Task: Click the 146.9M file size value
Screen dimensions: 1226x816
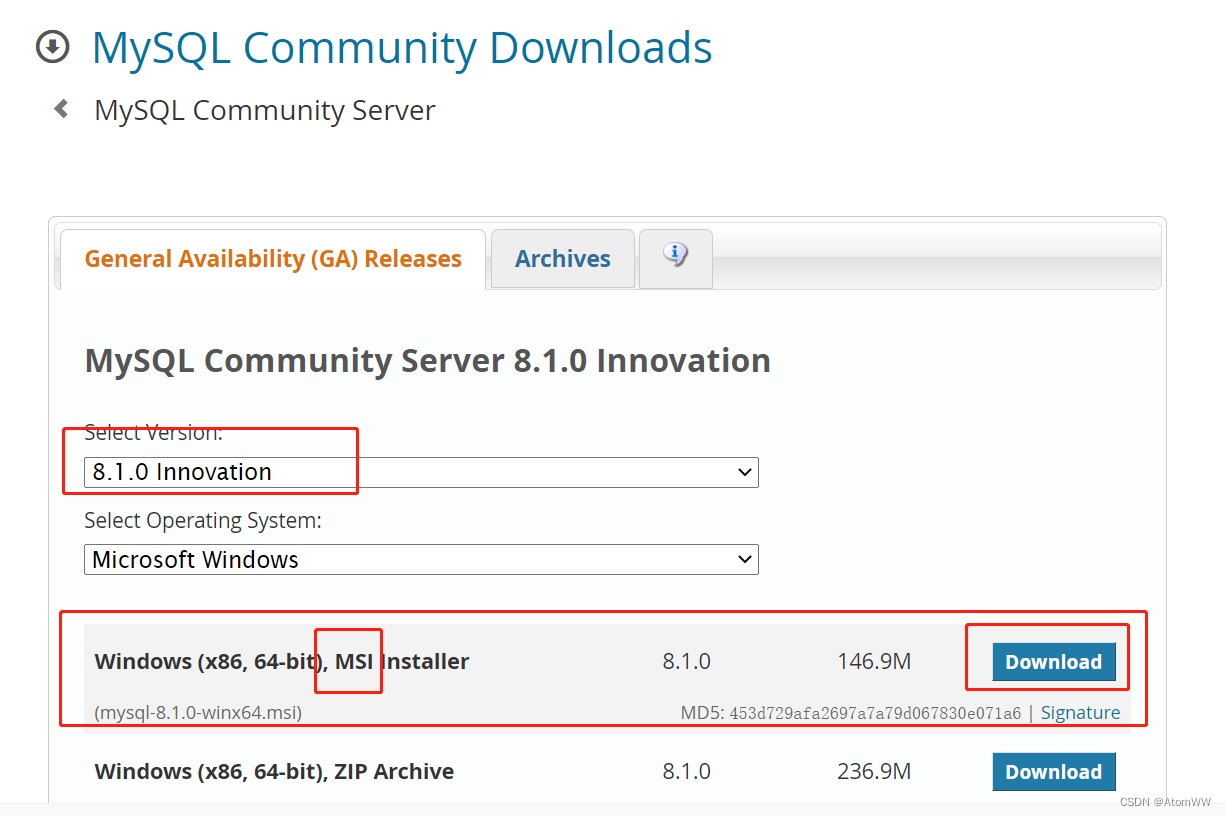Action: [x=874, y=662]
